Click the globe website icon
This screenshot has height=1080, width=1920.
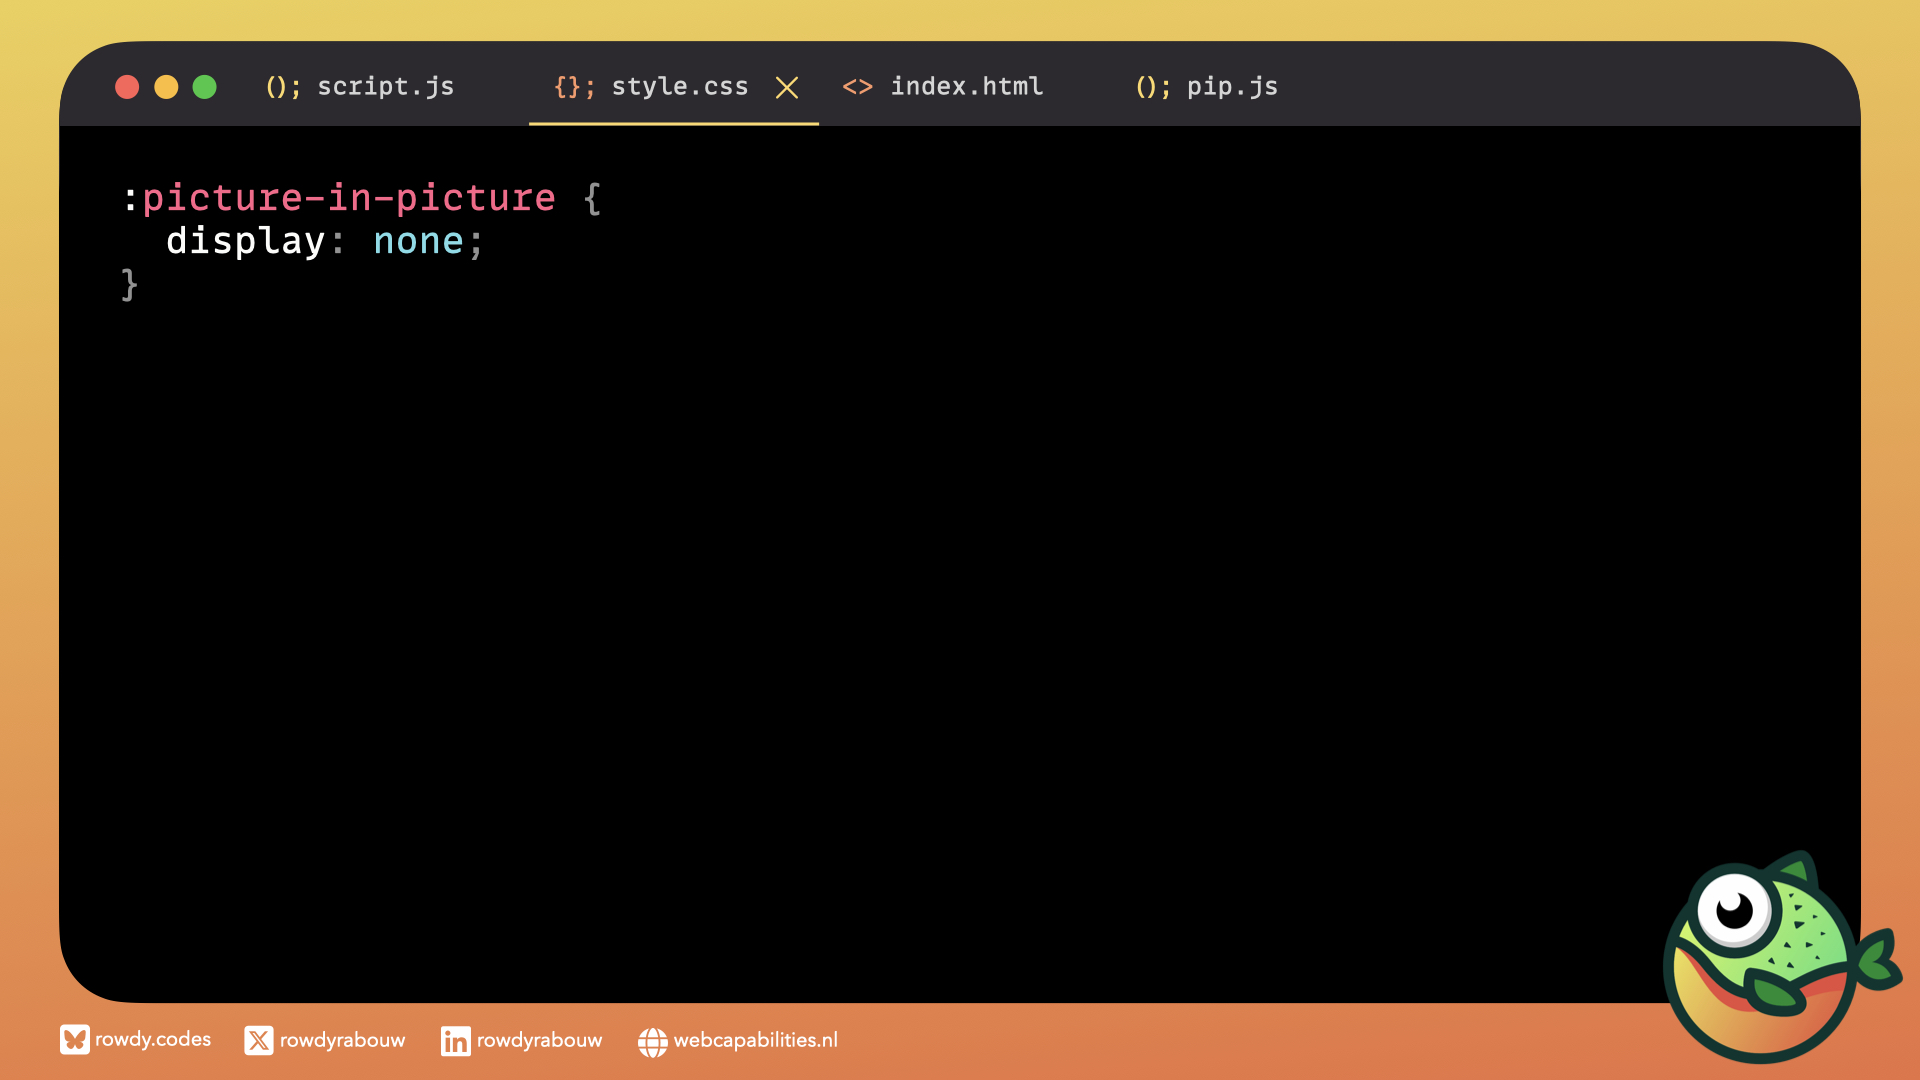pyautogui.click(x=652, y=1042)
